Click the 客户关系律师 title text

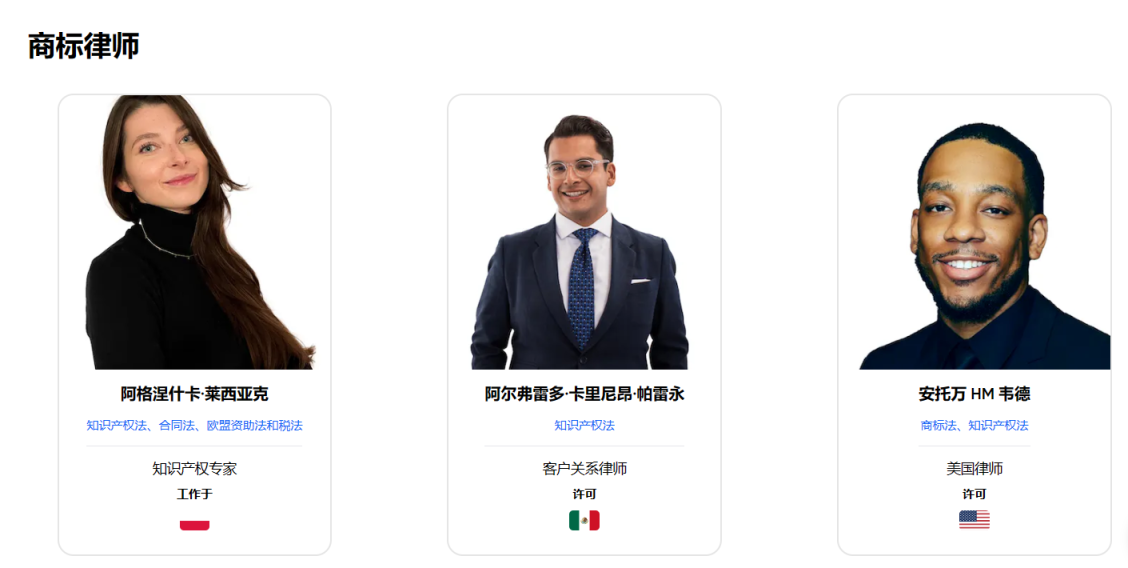(584, 469)
